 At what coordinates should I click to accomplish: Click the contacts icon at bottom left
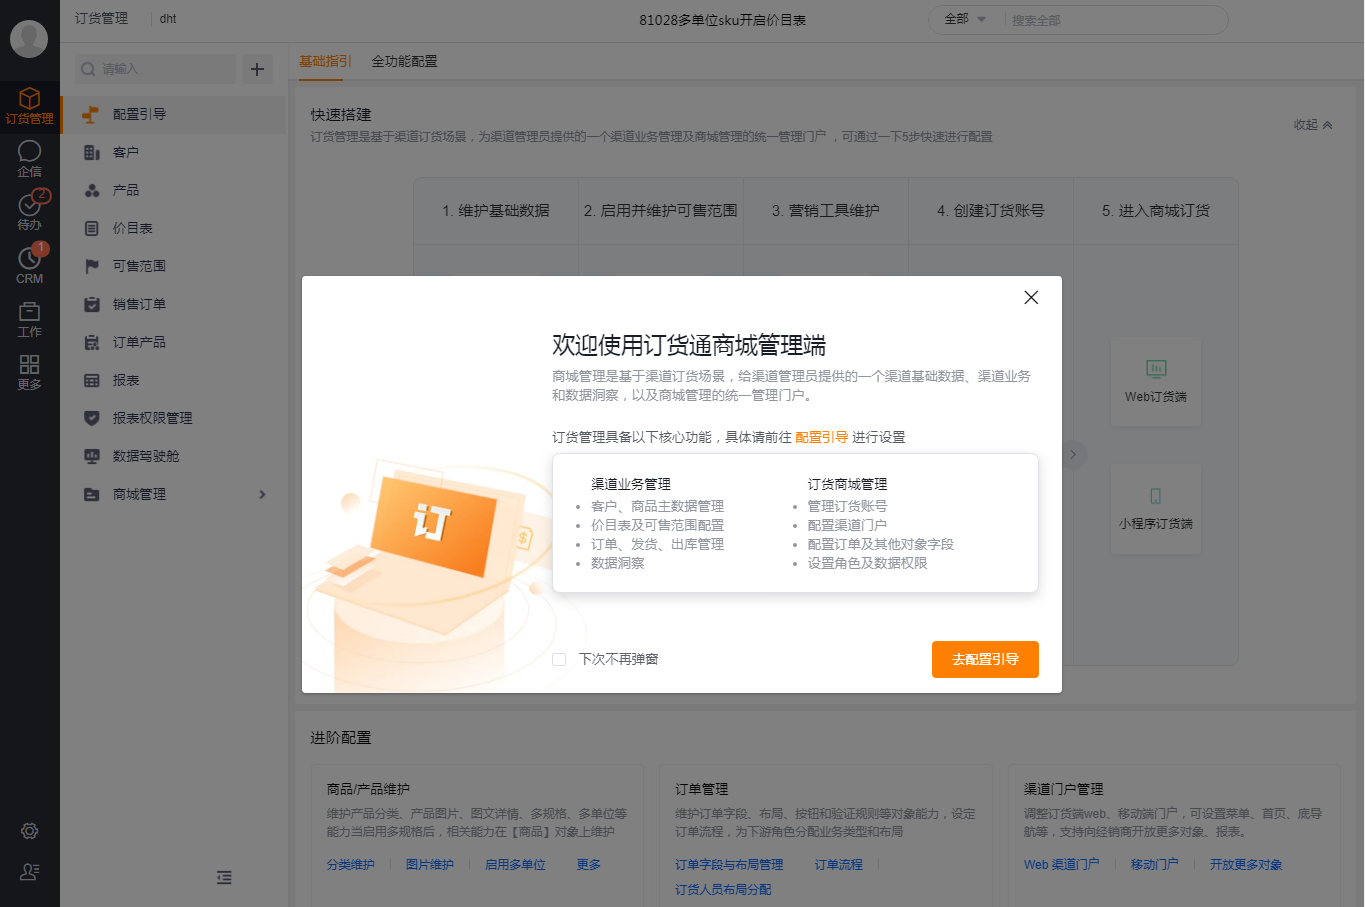(29, 871)
